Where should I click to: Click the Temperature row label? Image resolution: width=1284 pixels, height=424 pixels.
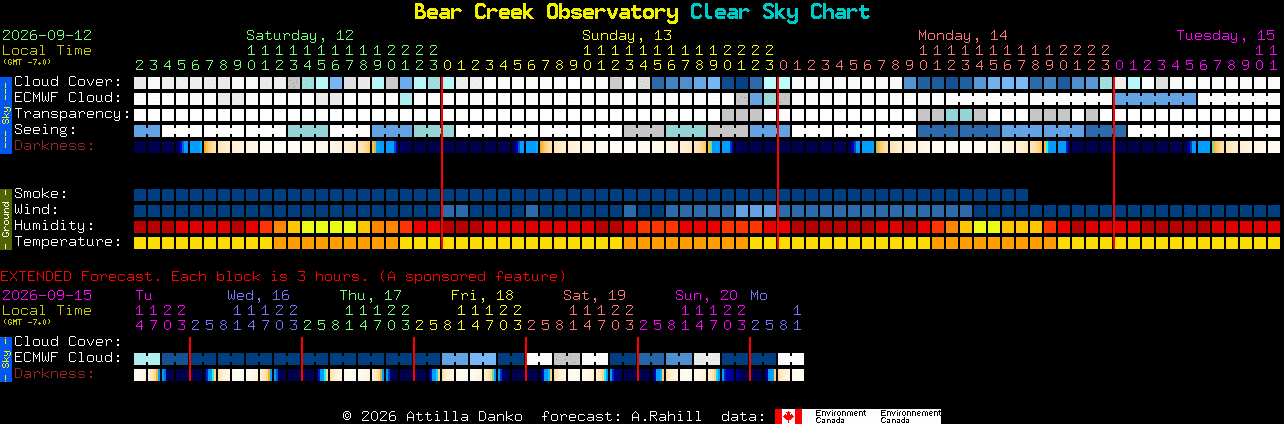coord(67,241)
